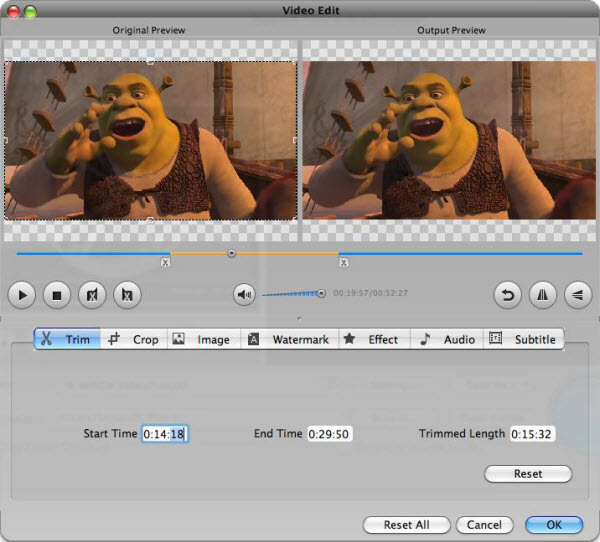Flip video horizontally with mirror icon
This screenshot has height=542, width=600.
[x=543, y=295]
